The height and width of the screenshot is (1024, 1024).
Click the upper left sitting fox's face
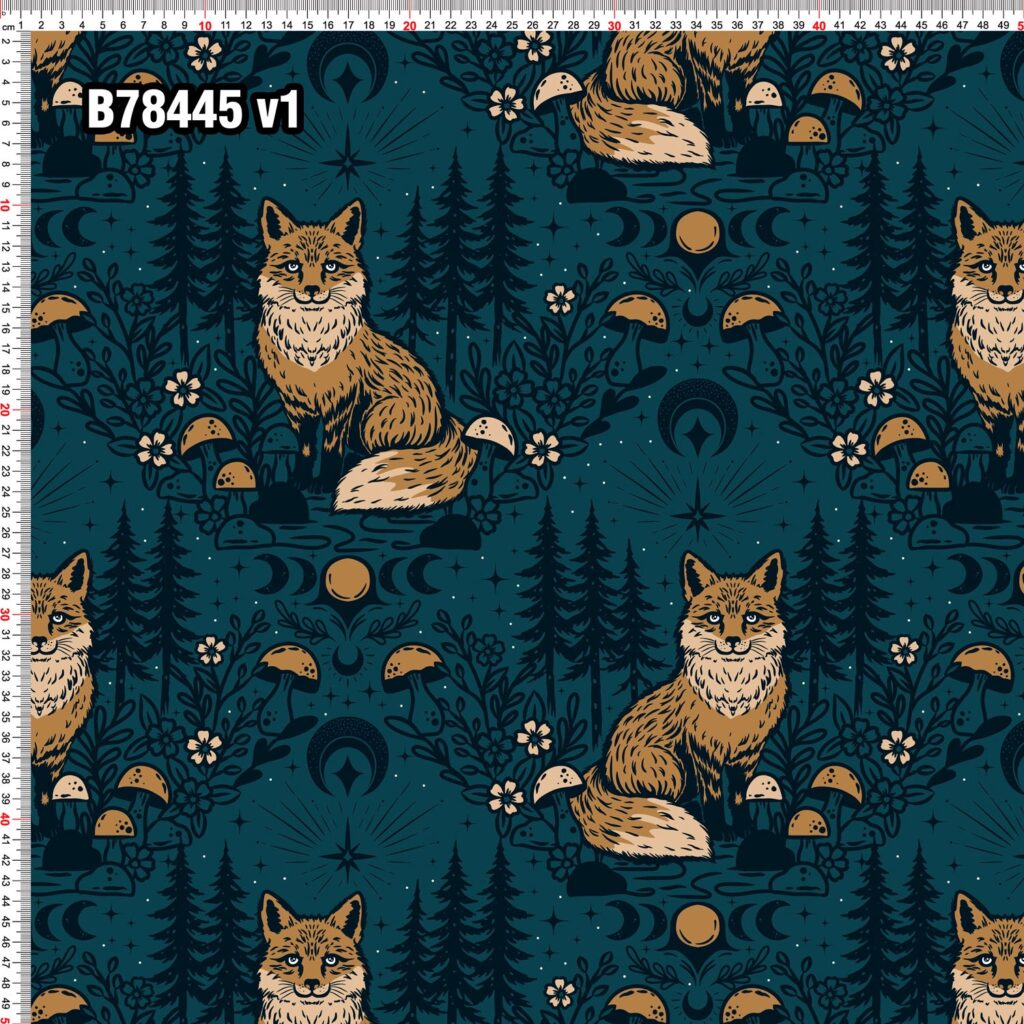coord(312,261)
